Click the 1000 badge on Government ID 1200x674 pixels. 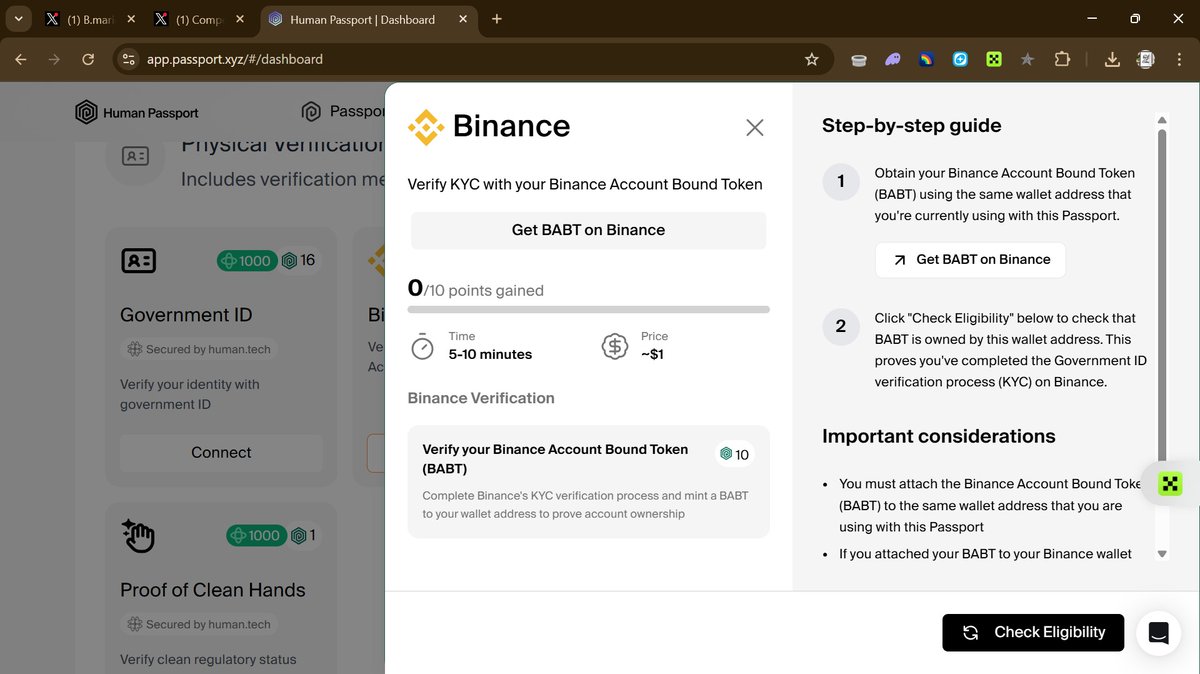246,261
